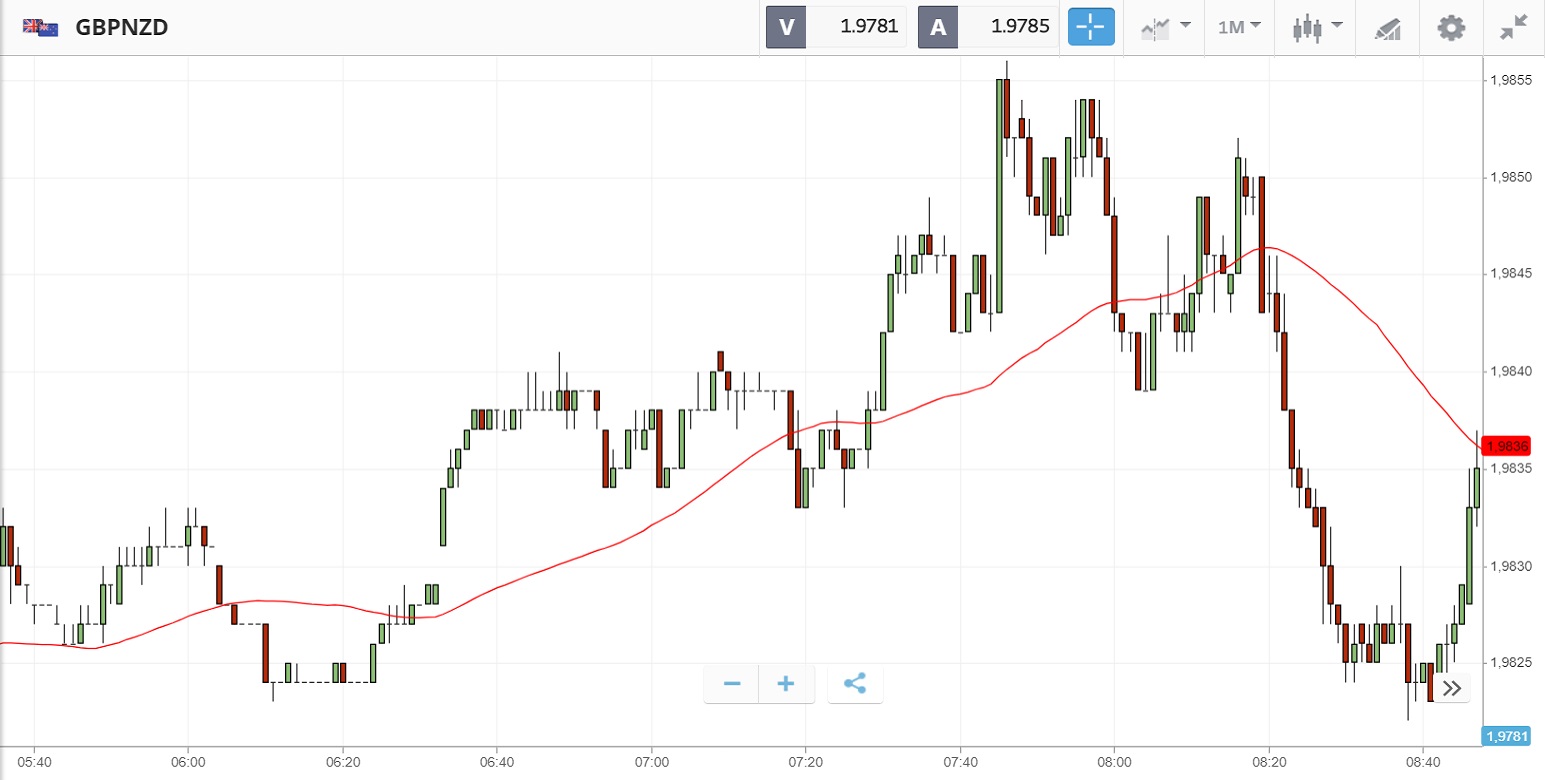Collapse the chart with shrink arrows

[x=1514, y=27]
